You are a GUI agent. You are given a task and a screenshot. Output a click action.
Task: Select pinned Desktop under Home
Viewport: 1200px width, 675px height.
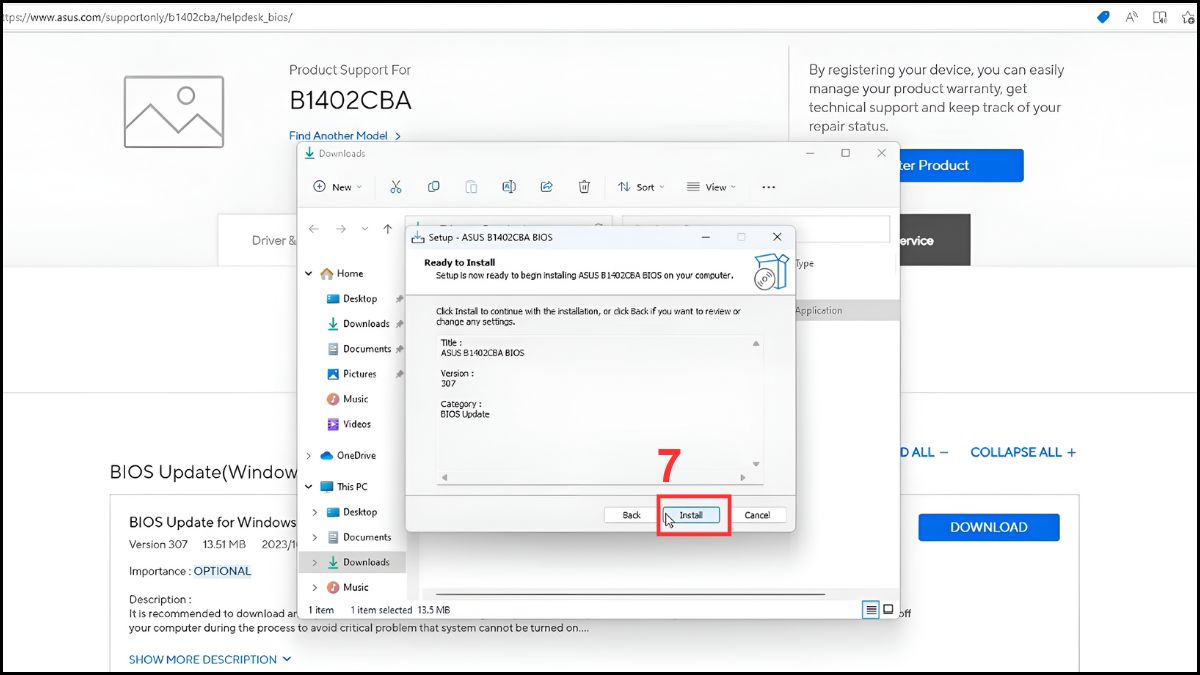[360, 299]
